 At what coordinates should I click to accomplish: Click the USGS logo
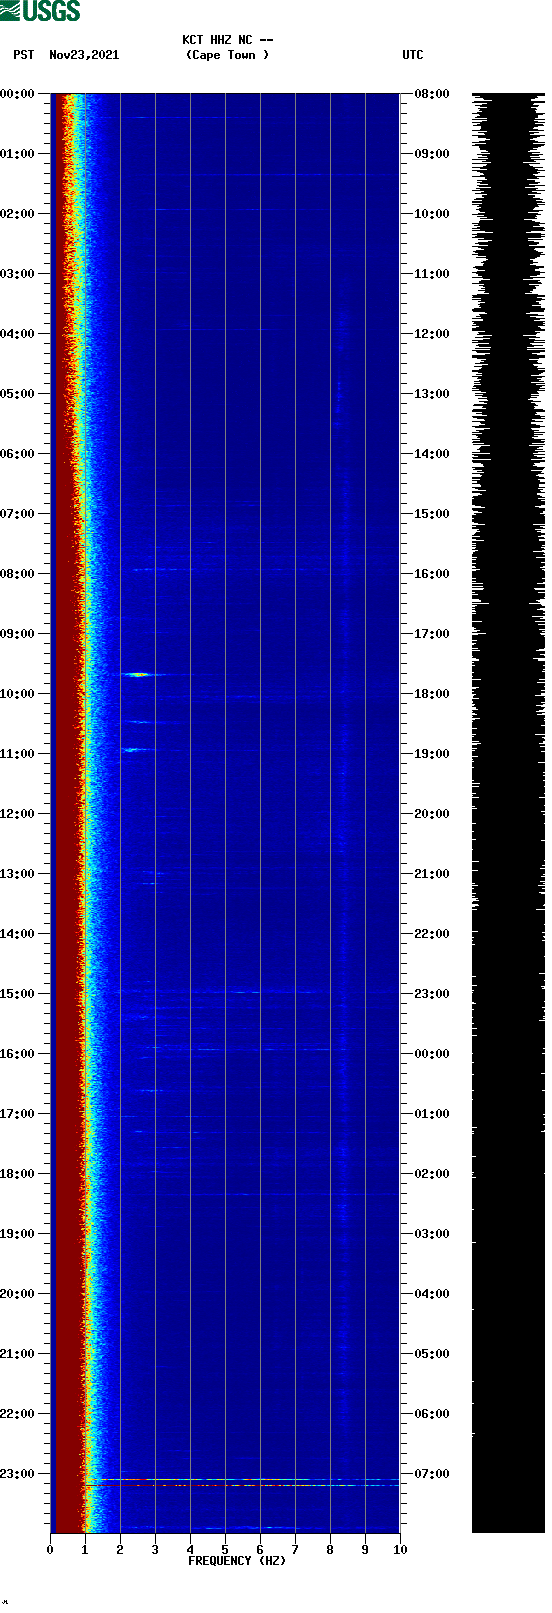click(x=40, y=11)
